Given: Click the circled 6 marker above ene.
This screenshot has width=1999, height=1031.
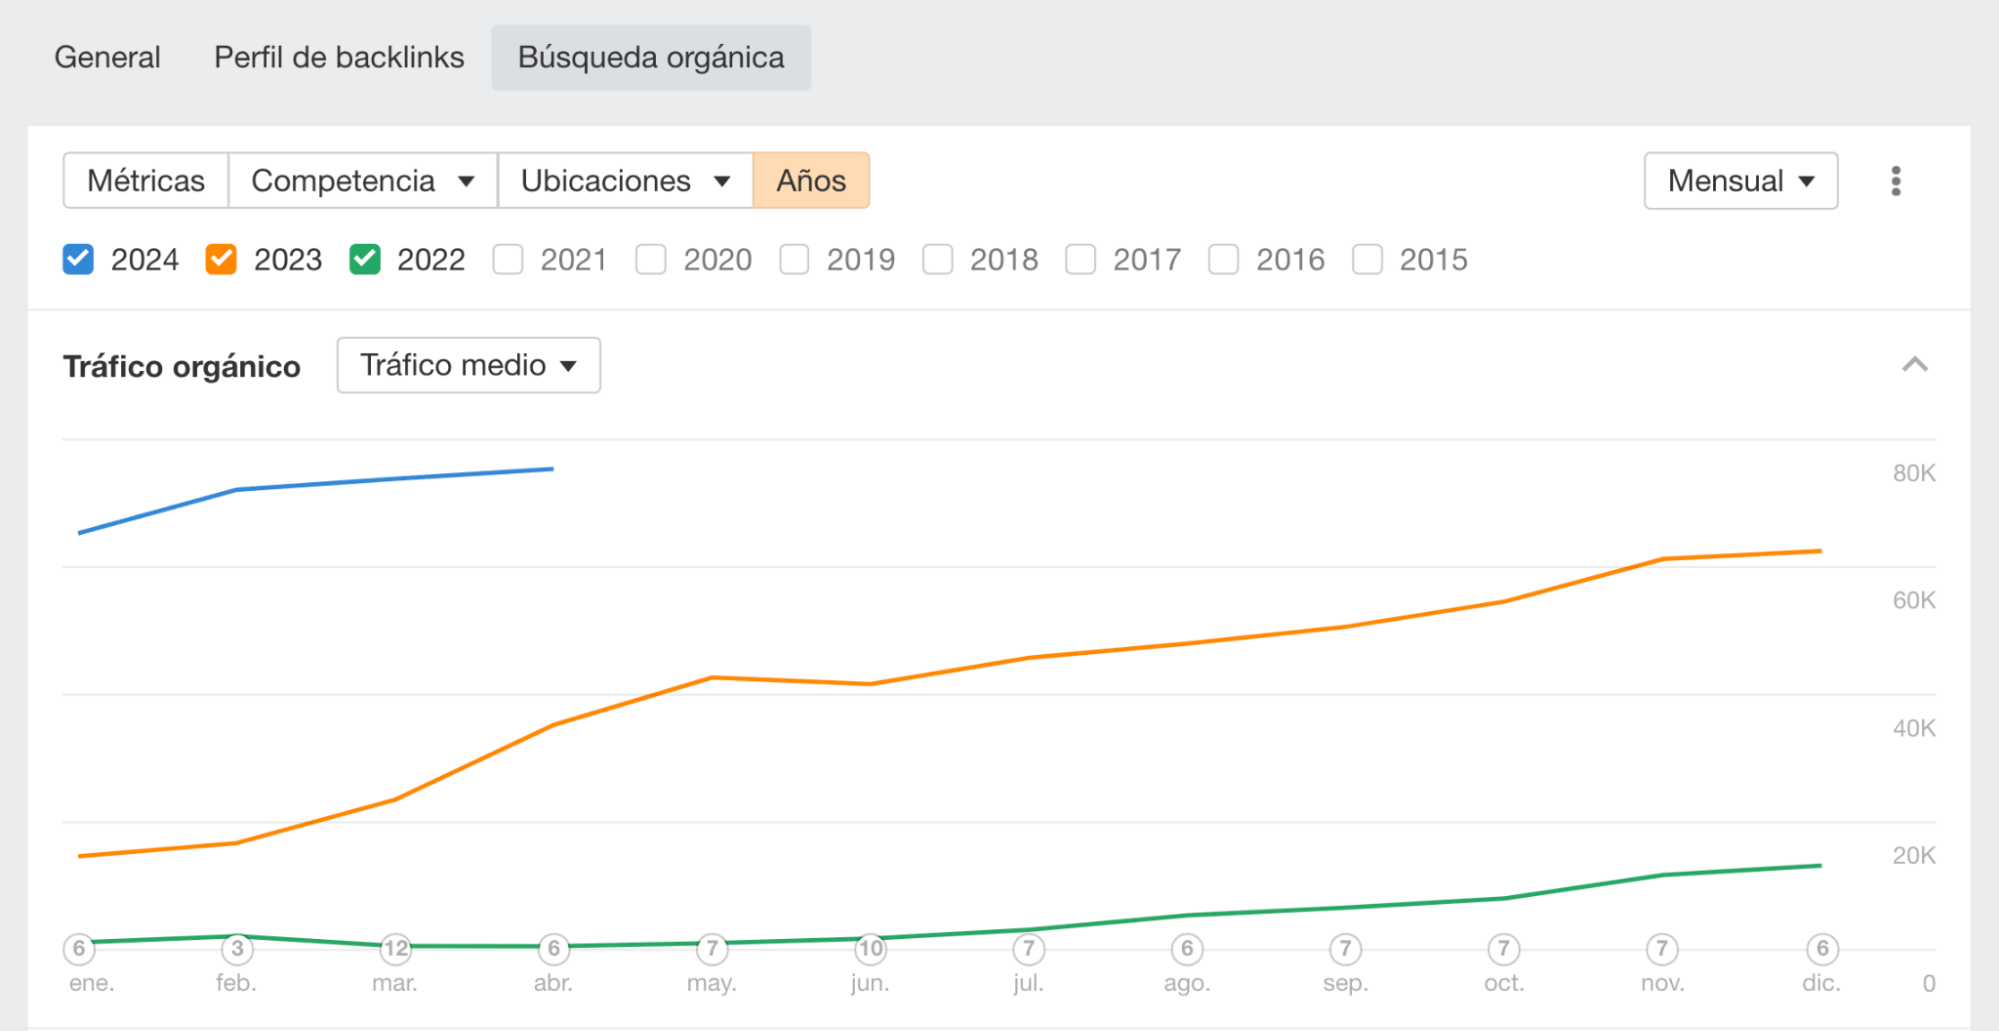Looking at the screenshot, I should pos(77,948).
